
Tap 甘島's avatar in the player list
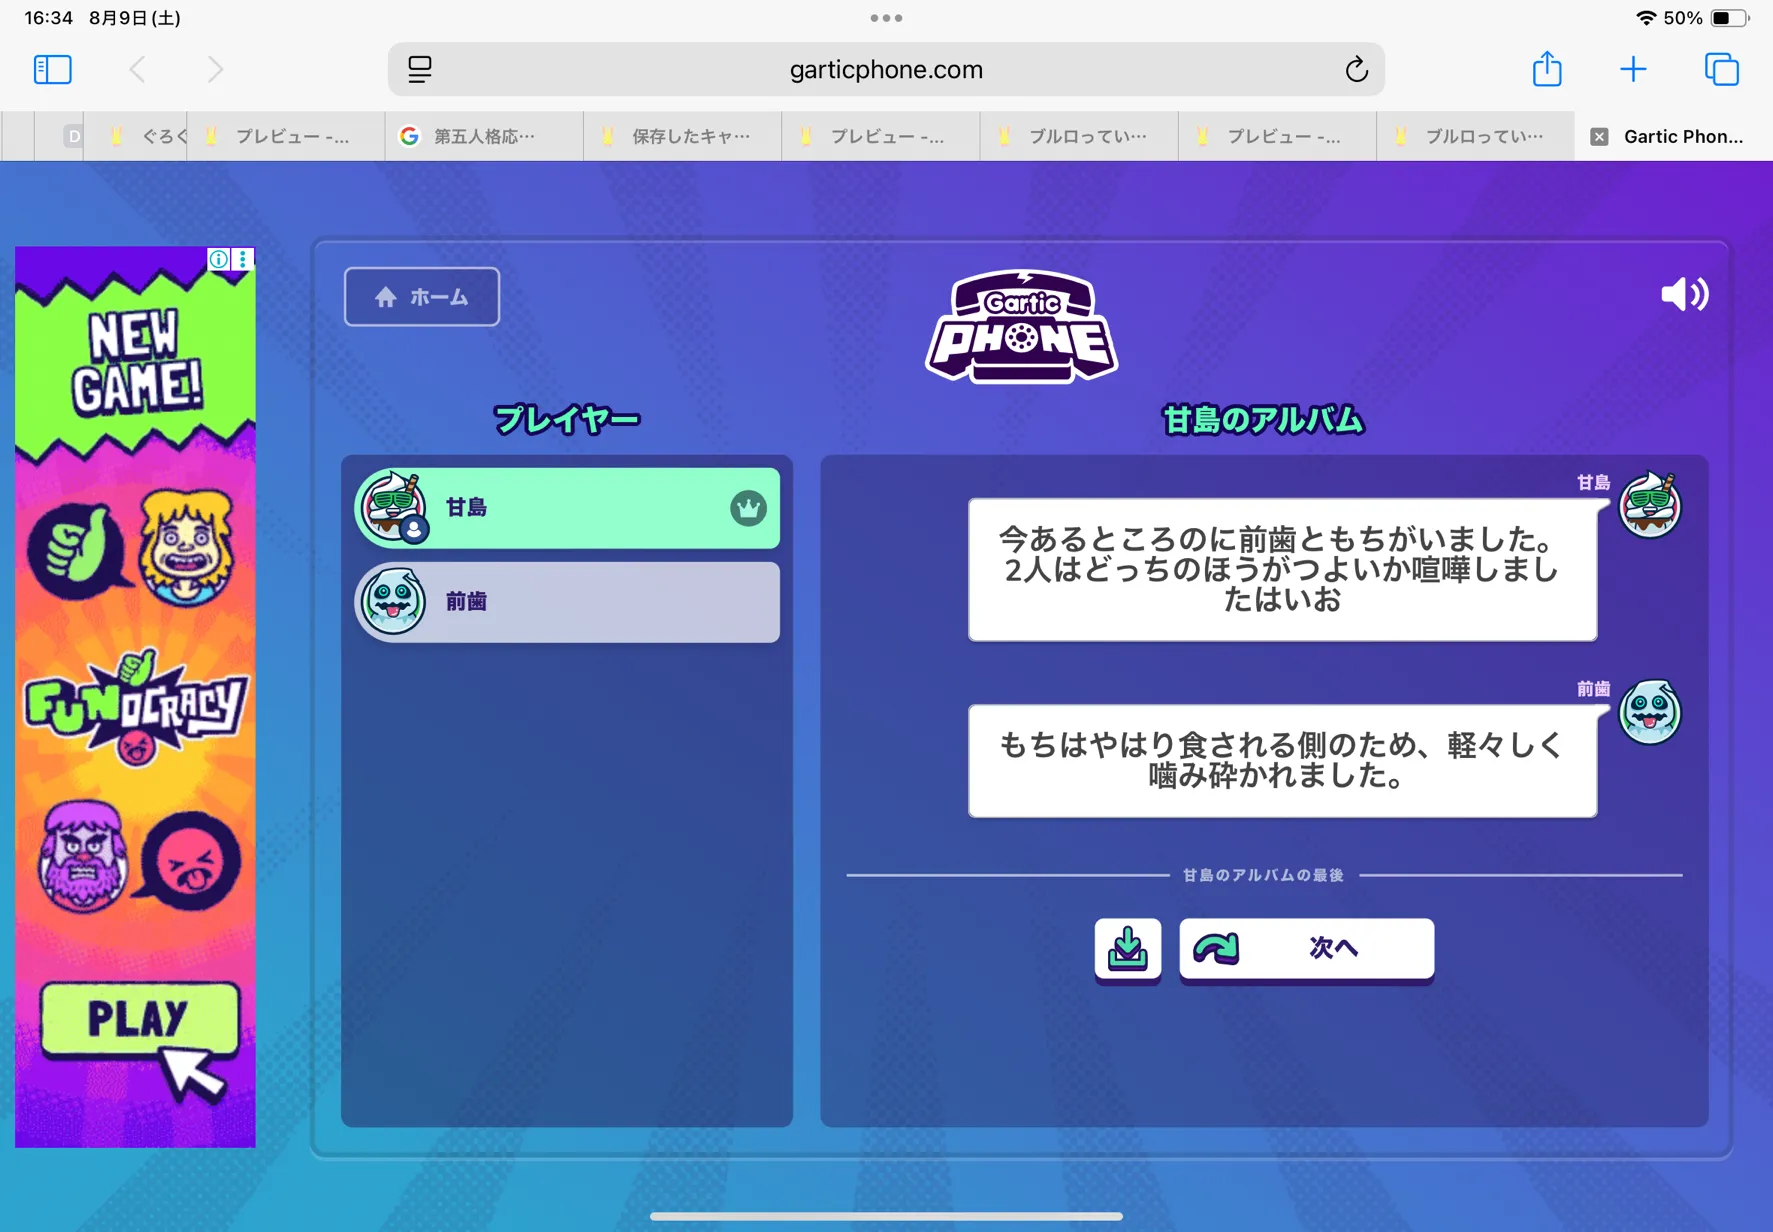394,506
